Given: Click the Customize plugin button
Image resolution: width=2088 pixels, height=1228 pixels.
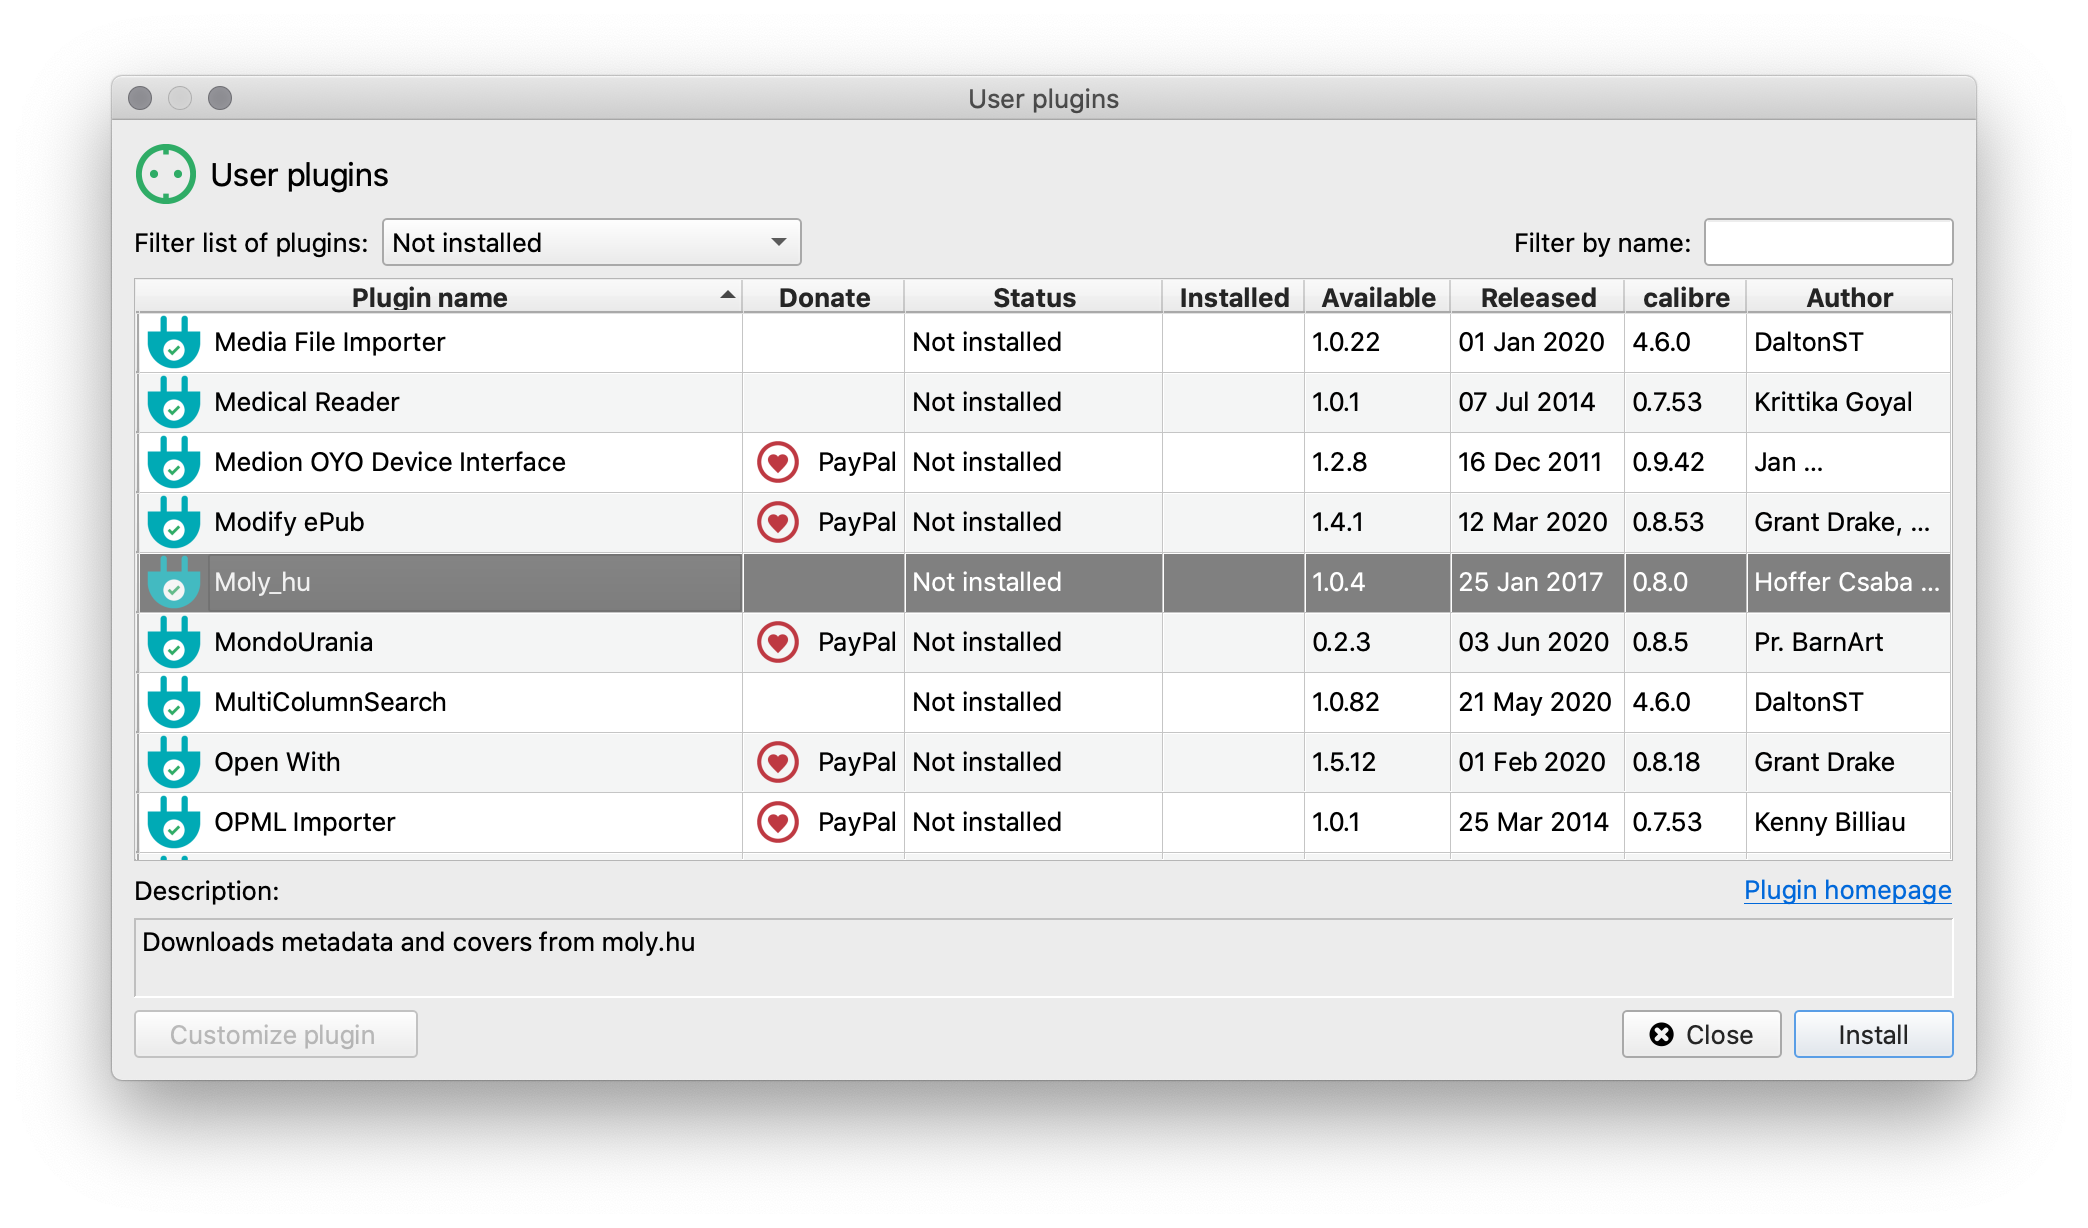Looking at the screenshot, I should 276,1035.
